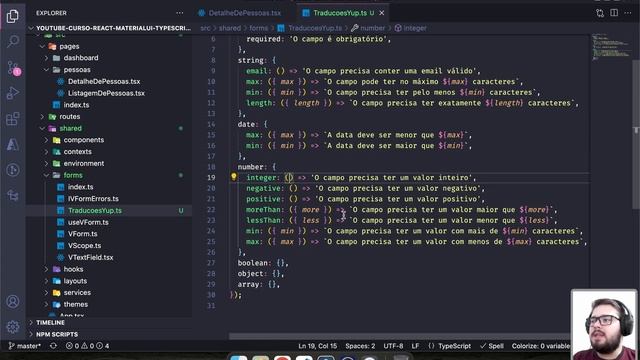Split the editor to the right
Viewport: 640px width, 360px height.
coord(614,13)
